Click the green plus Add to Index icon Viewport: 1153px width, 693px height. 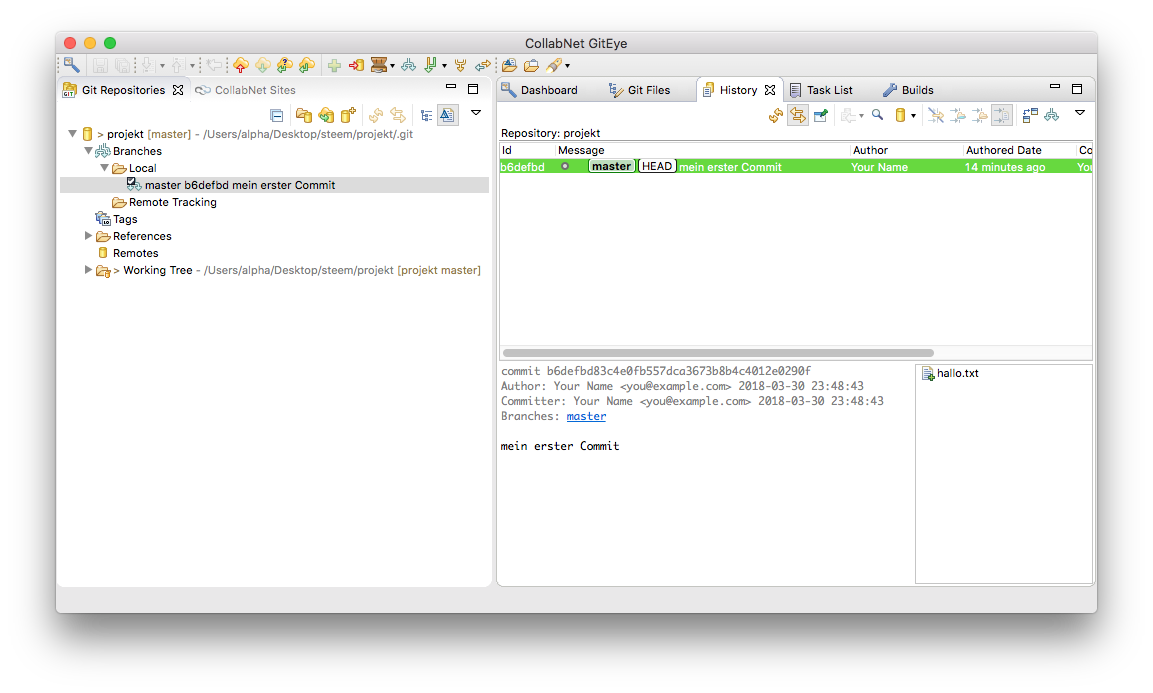coord(335,65)
